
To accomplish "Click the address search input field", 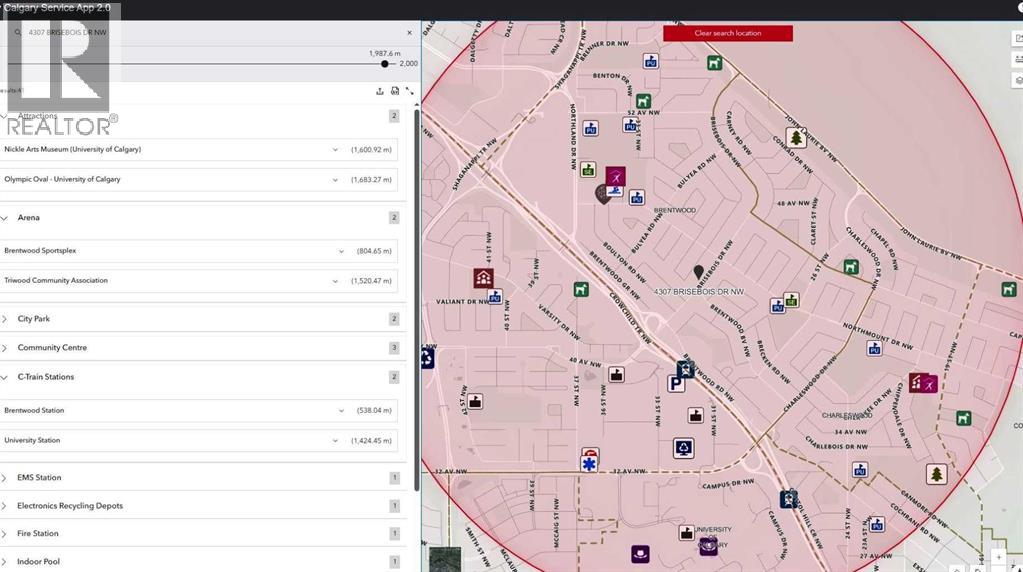I will [x=200, y=32].
